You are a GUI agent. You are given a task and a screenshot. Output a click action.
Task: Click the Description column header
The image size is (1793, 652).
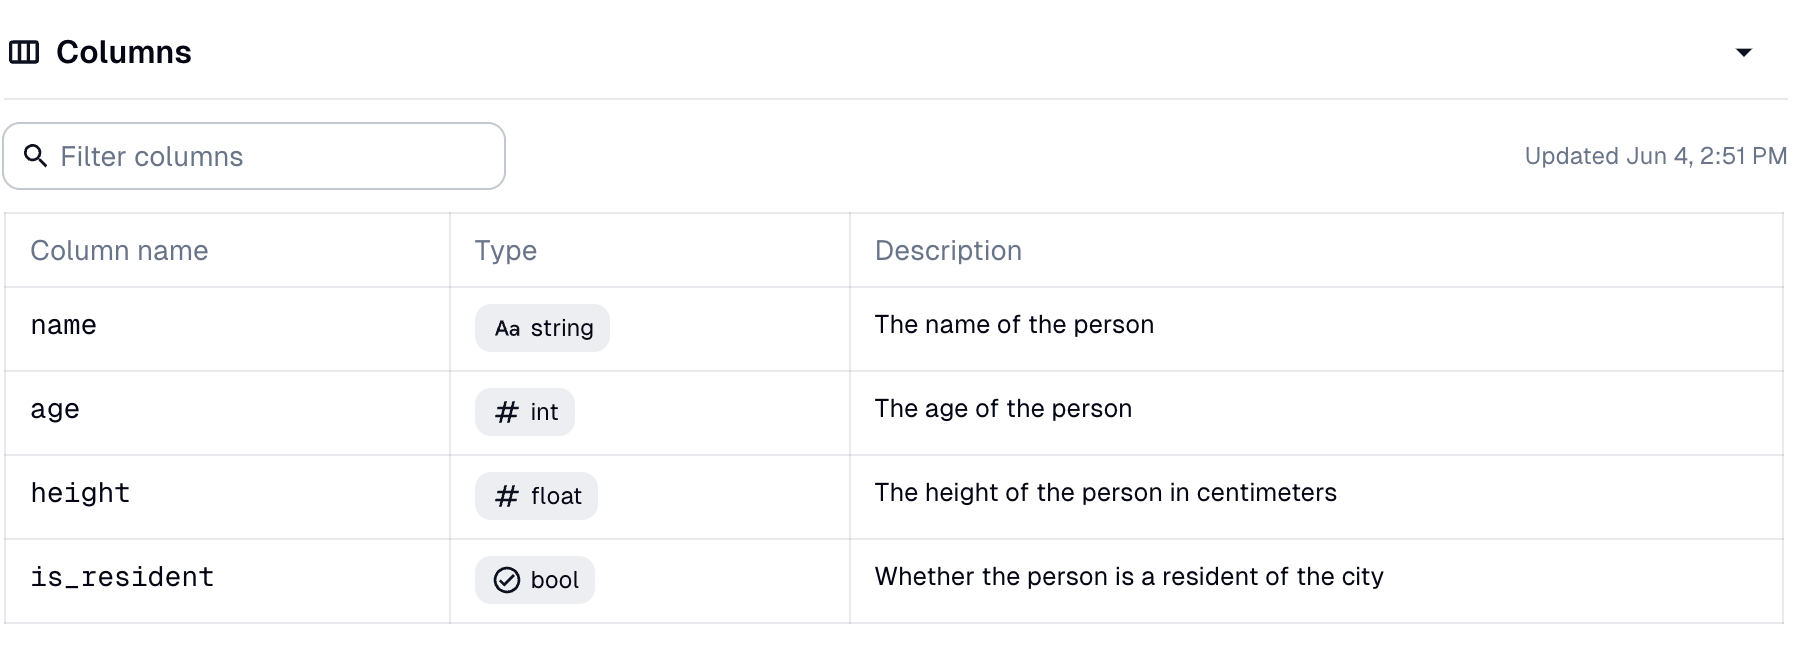[x=948, y=250]
